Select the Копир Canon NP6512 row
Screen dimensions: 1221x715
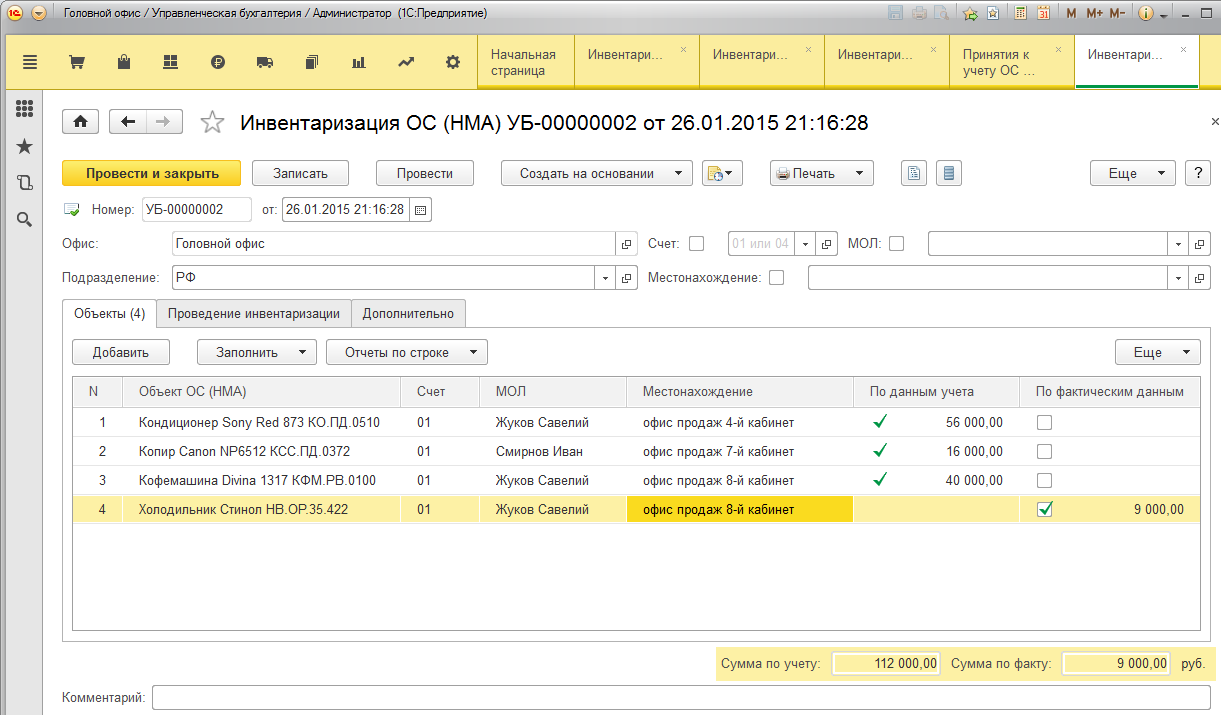[244, 452]
